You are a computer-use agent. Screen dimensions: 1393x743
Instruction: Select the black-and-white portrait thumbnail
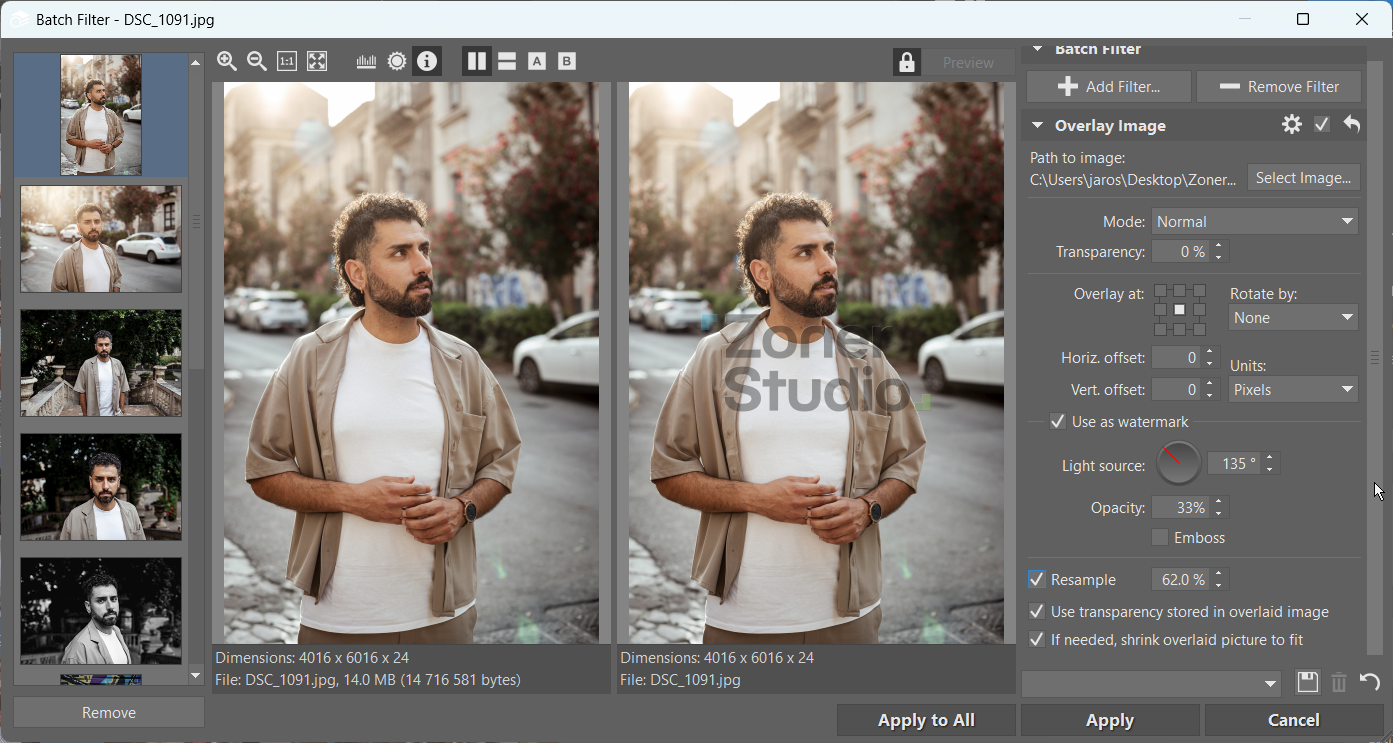[x=101, y=611]
